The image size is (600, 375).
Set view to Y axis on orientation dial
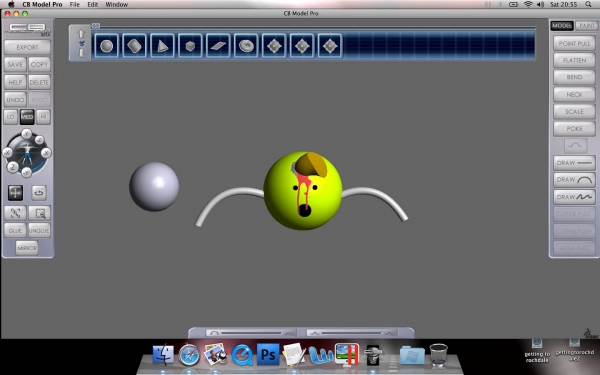pos(26,134)
